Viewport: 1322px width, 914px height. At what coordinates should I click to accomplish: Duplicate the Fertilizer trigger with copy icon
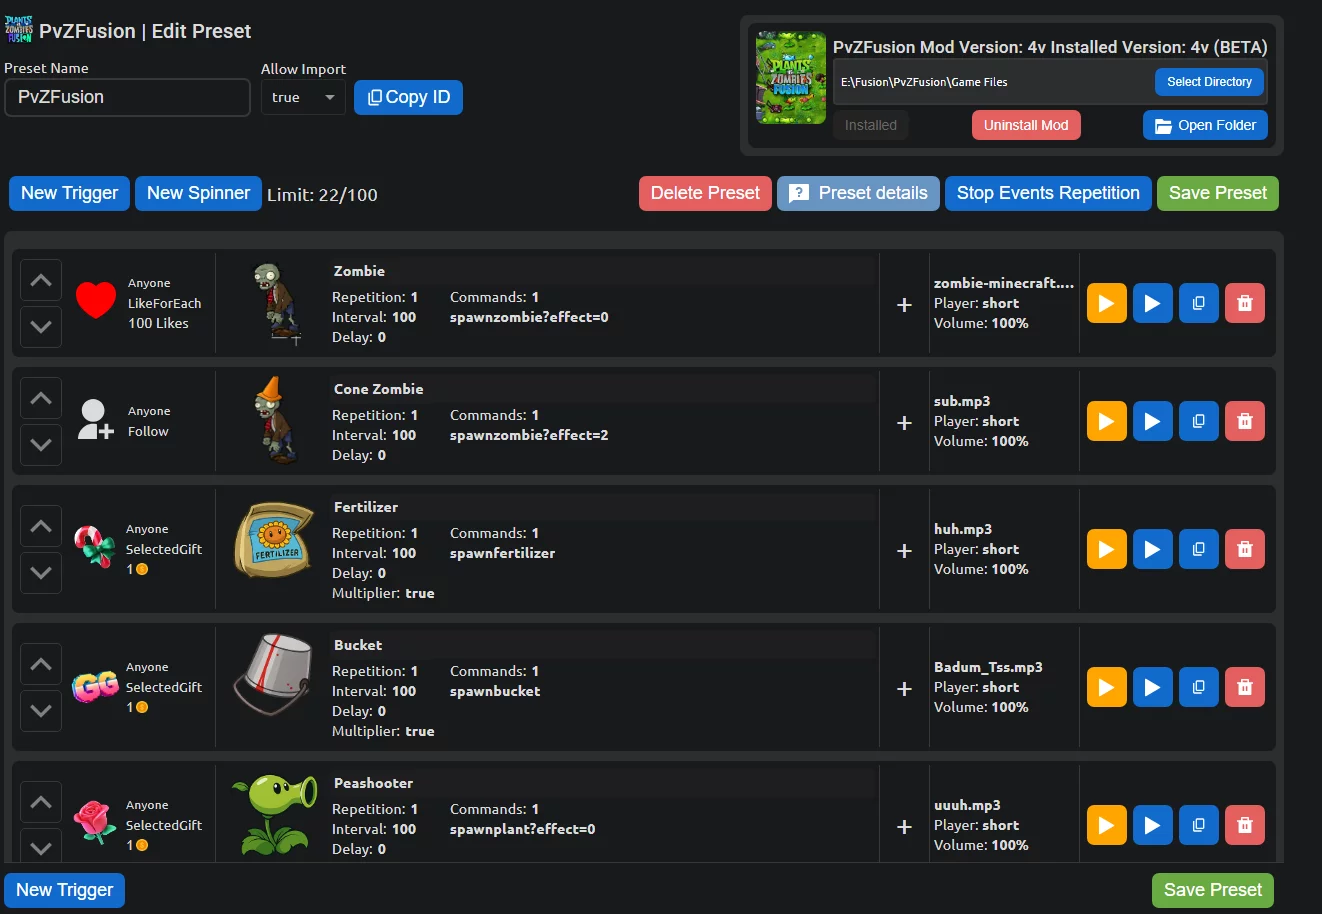click(x=1198, y=549)
